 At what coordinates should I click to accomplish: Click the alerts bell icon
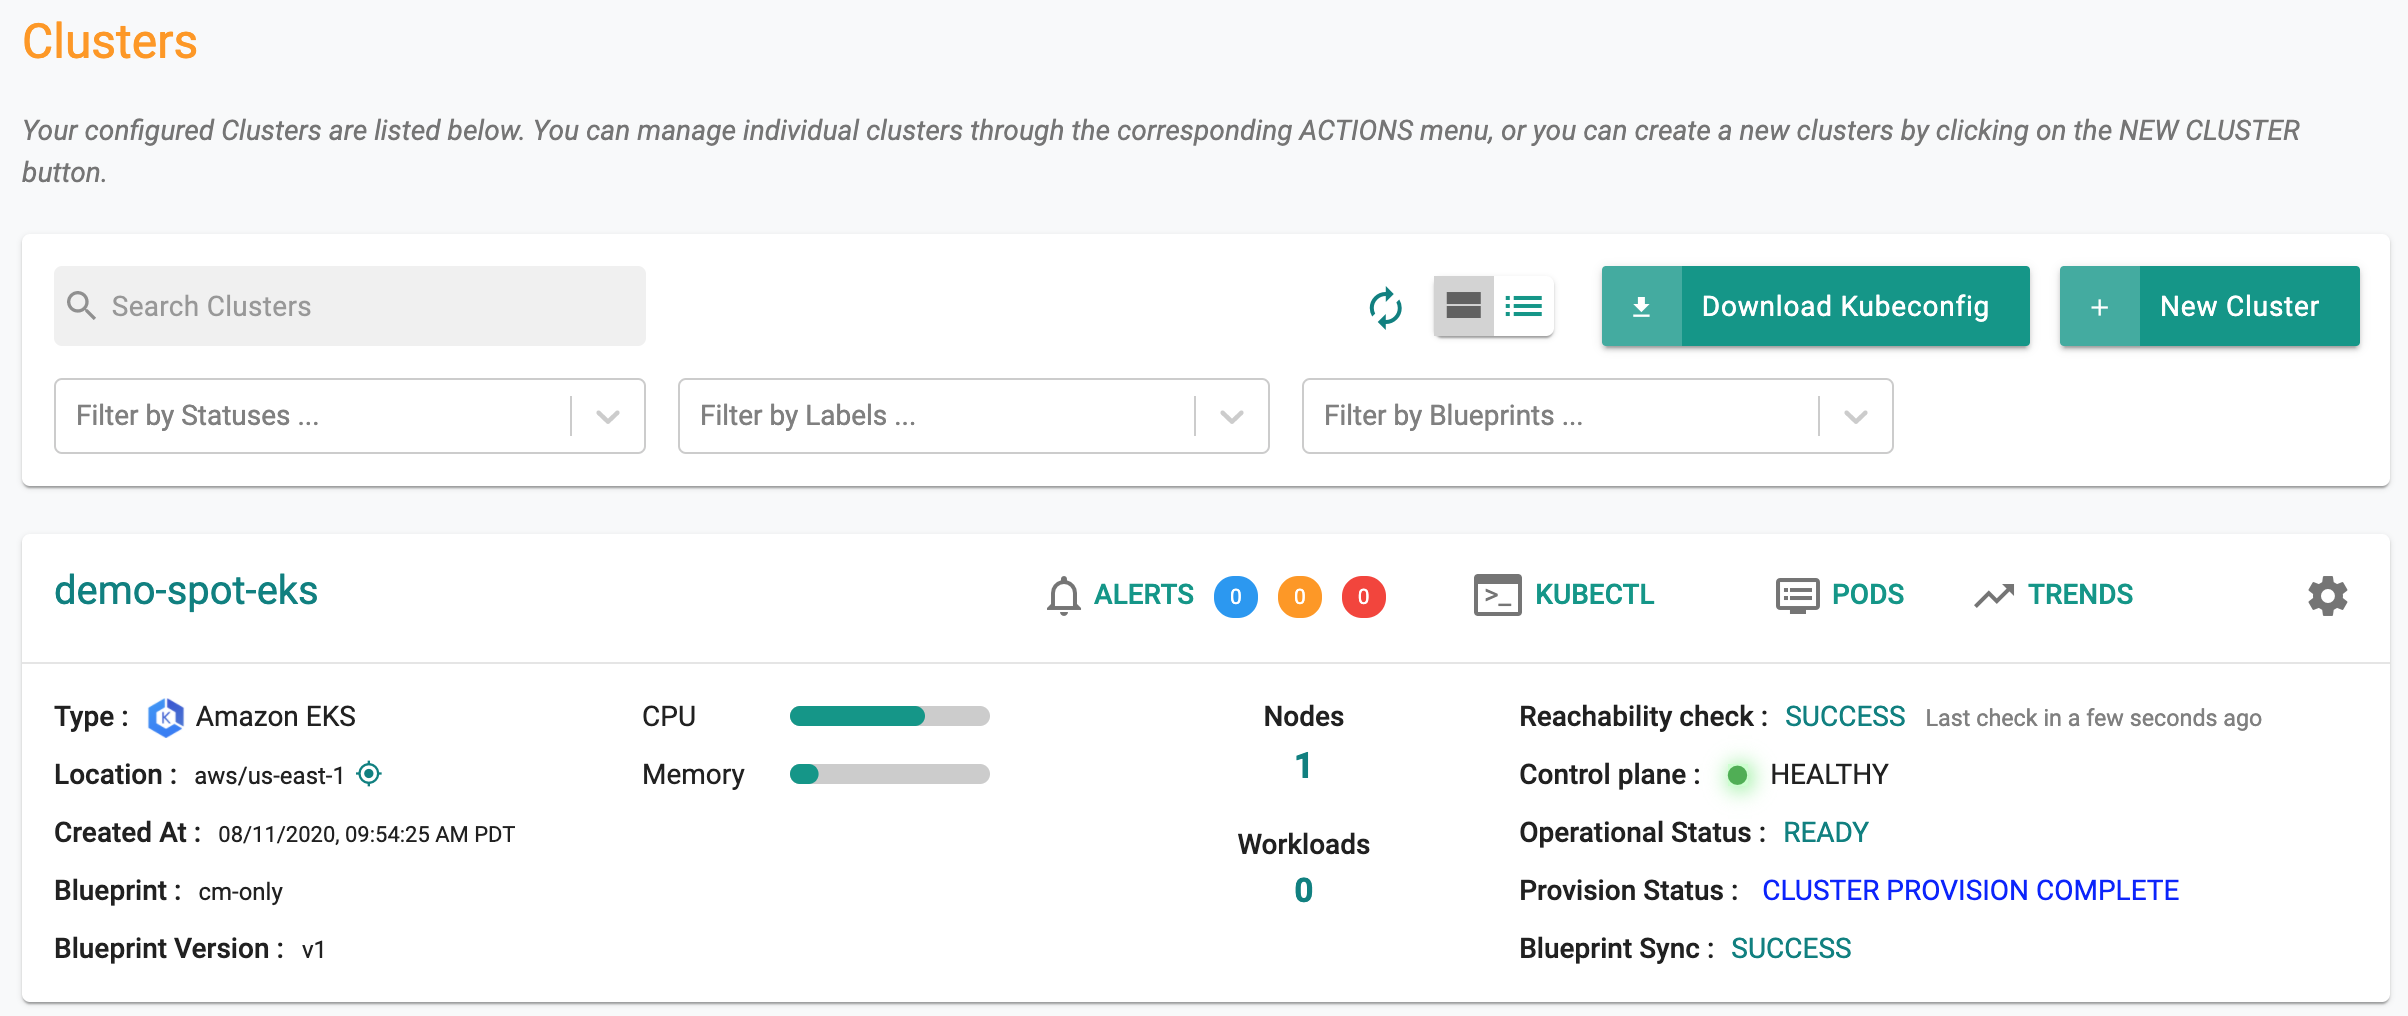point(1063,596)
